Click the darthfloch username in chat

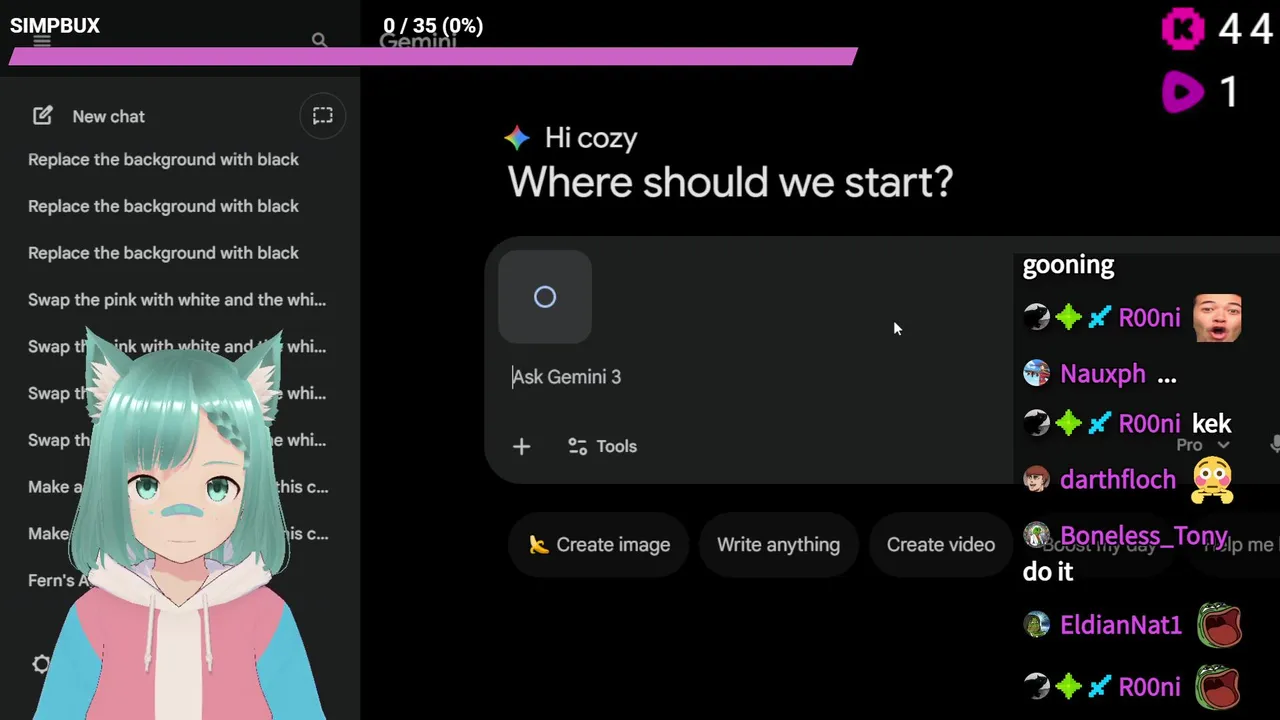1118,480
